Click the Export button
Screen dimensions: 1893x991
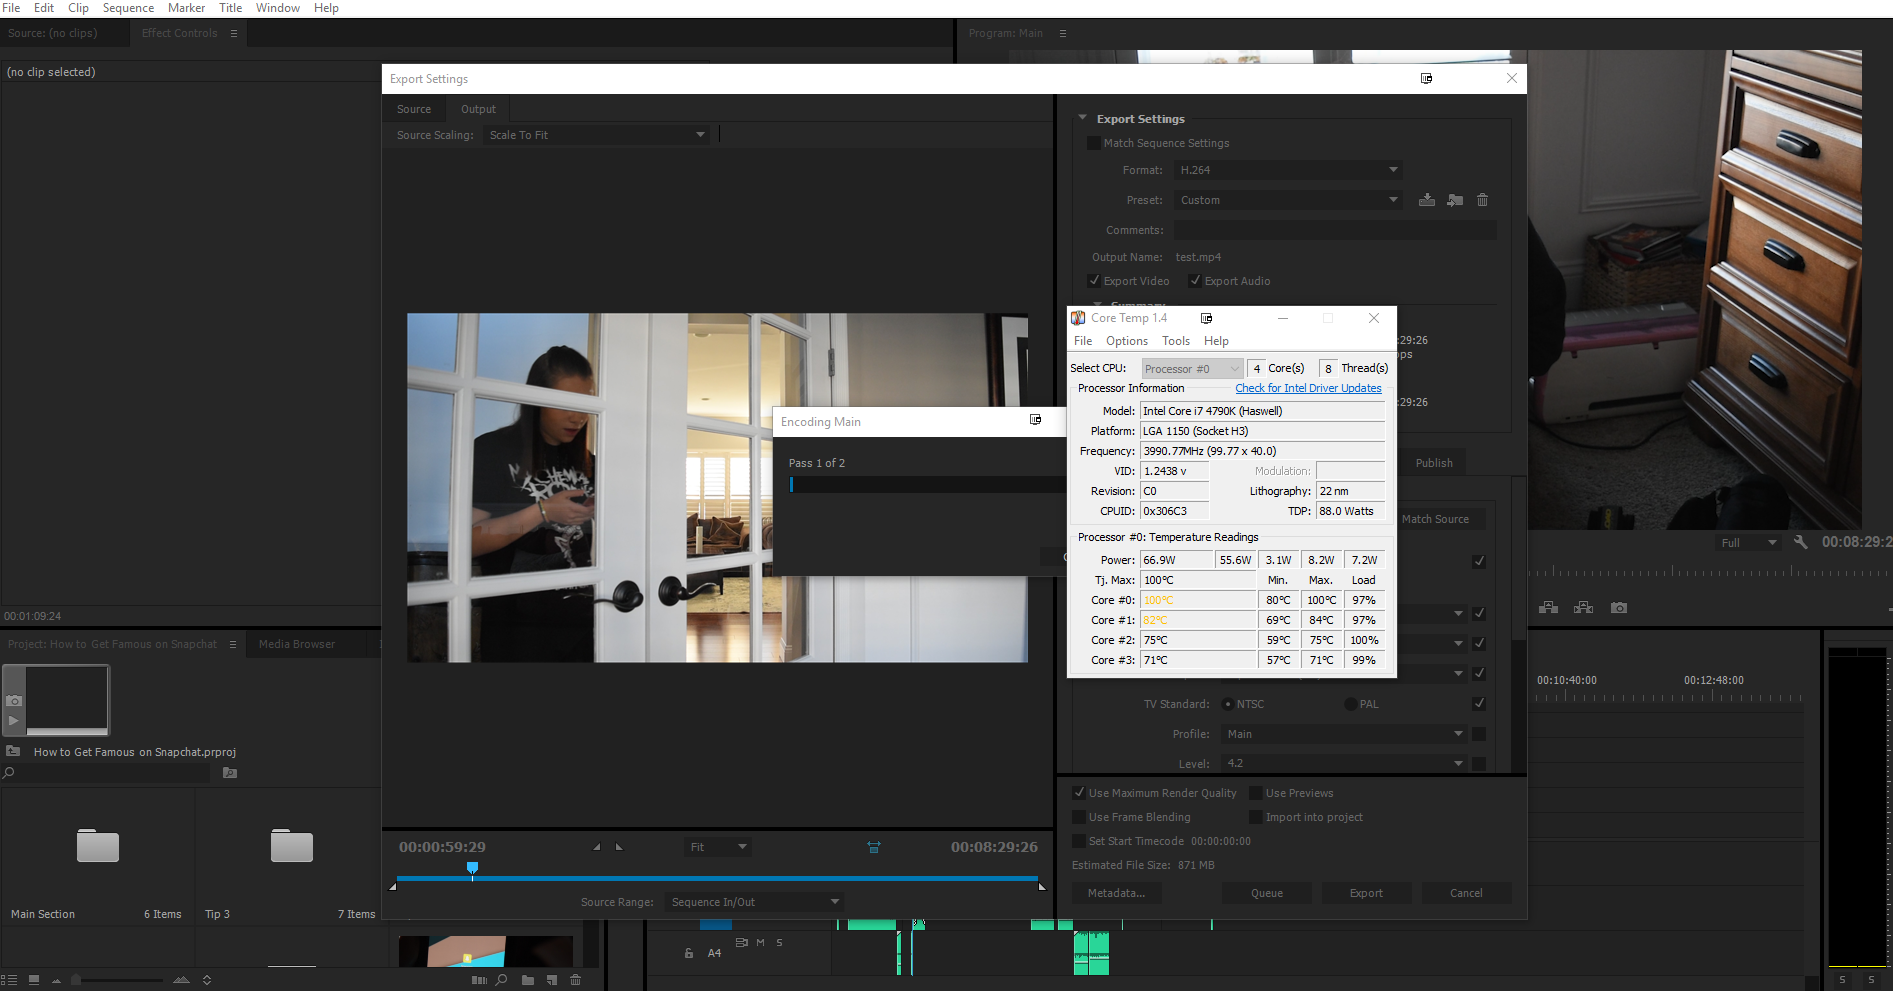point(1366,893)
